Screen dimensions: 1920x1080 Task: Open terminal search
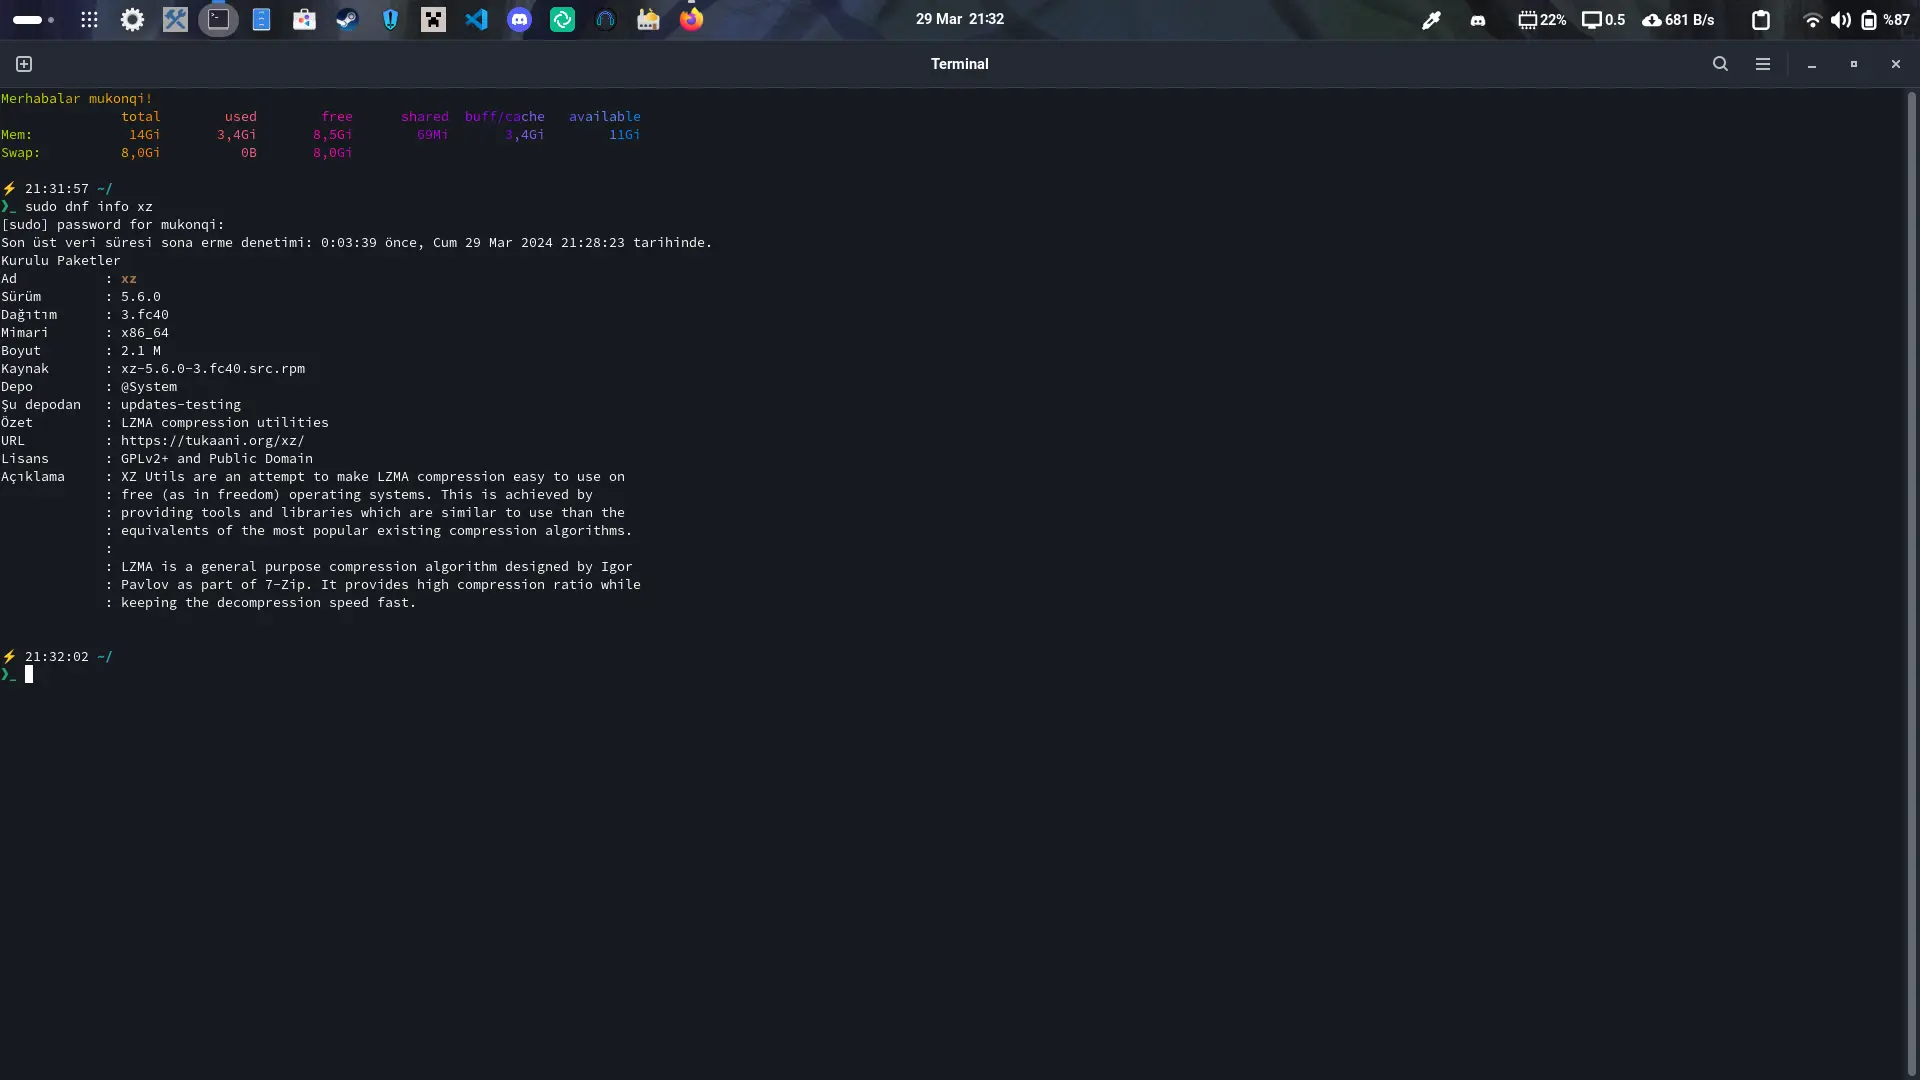tap(1720, 64)
